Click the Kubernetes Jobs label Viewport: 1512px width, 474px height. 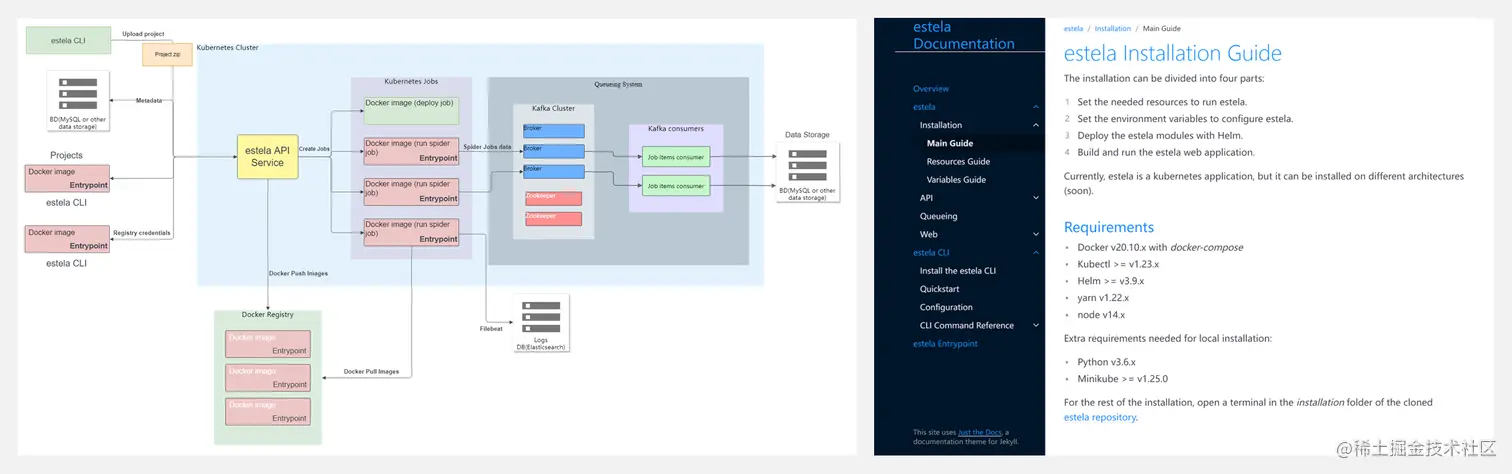coord(411,81)
